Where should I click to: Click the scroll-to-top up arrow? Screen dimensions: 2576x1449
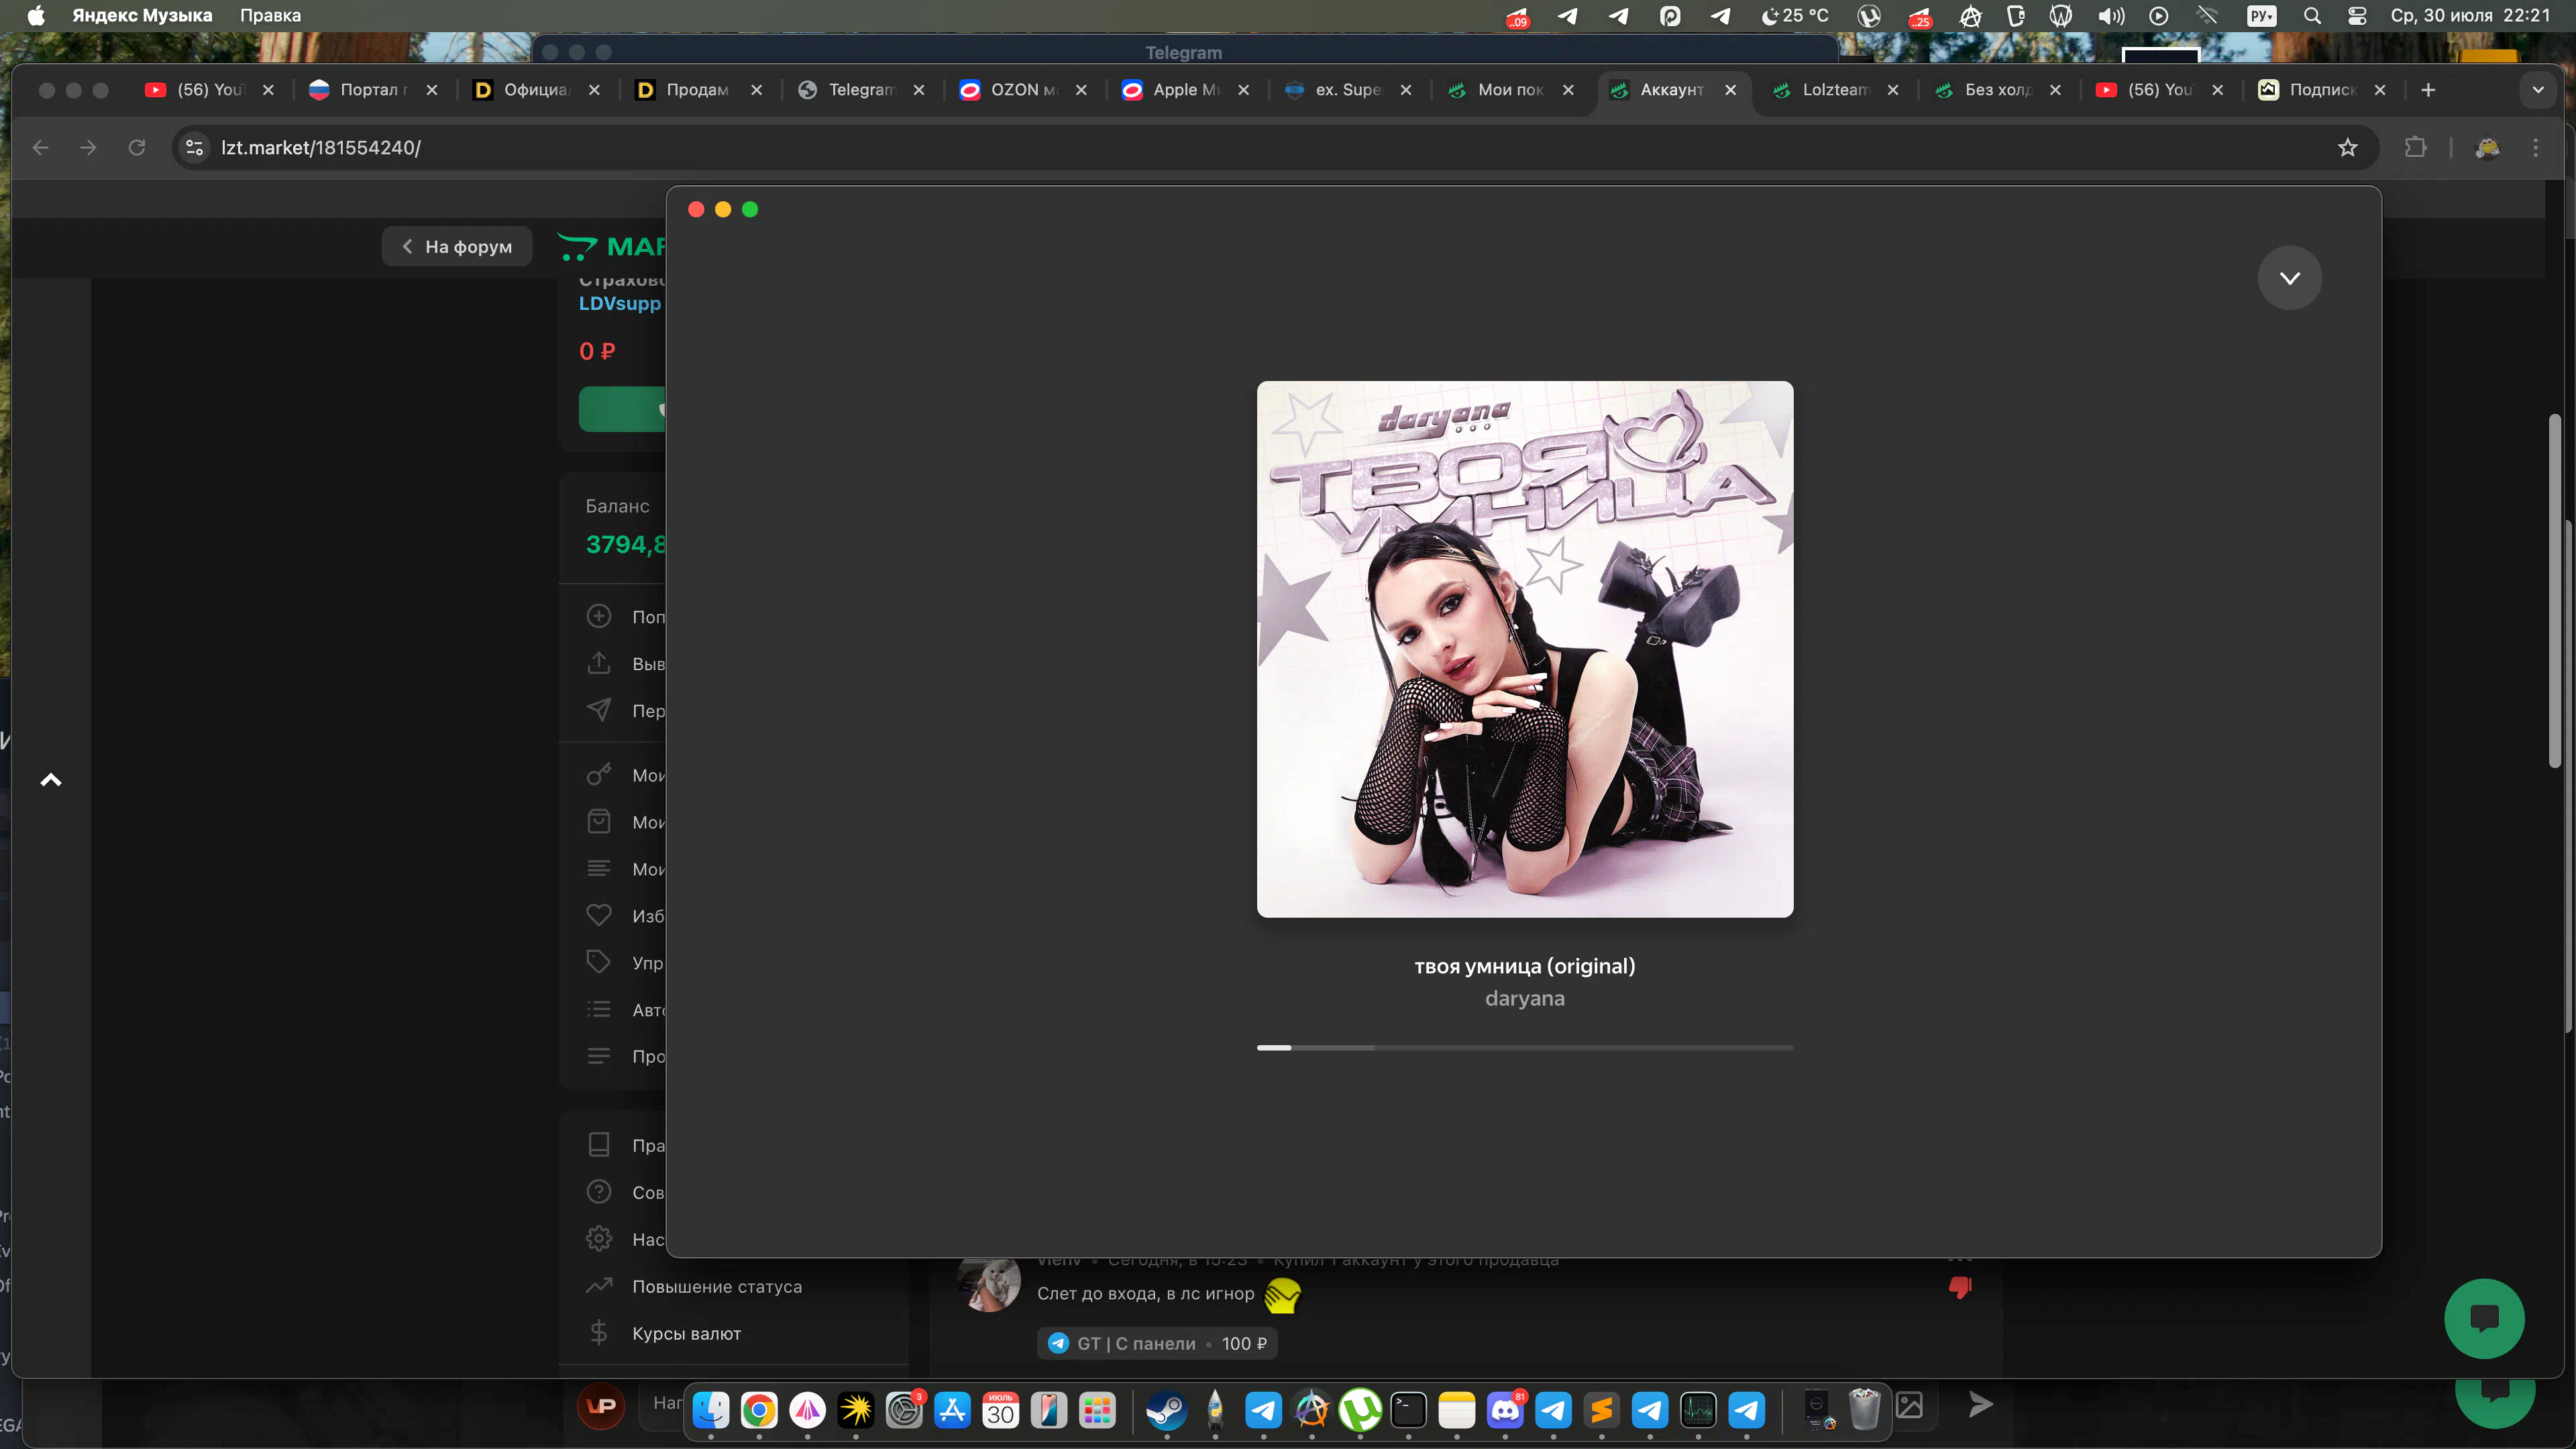[51, 780]
